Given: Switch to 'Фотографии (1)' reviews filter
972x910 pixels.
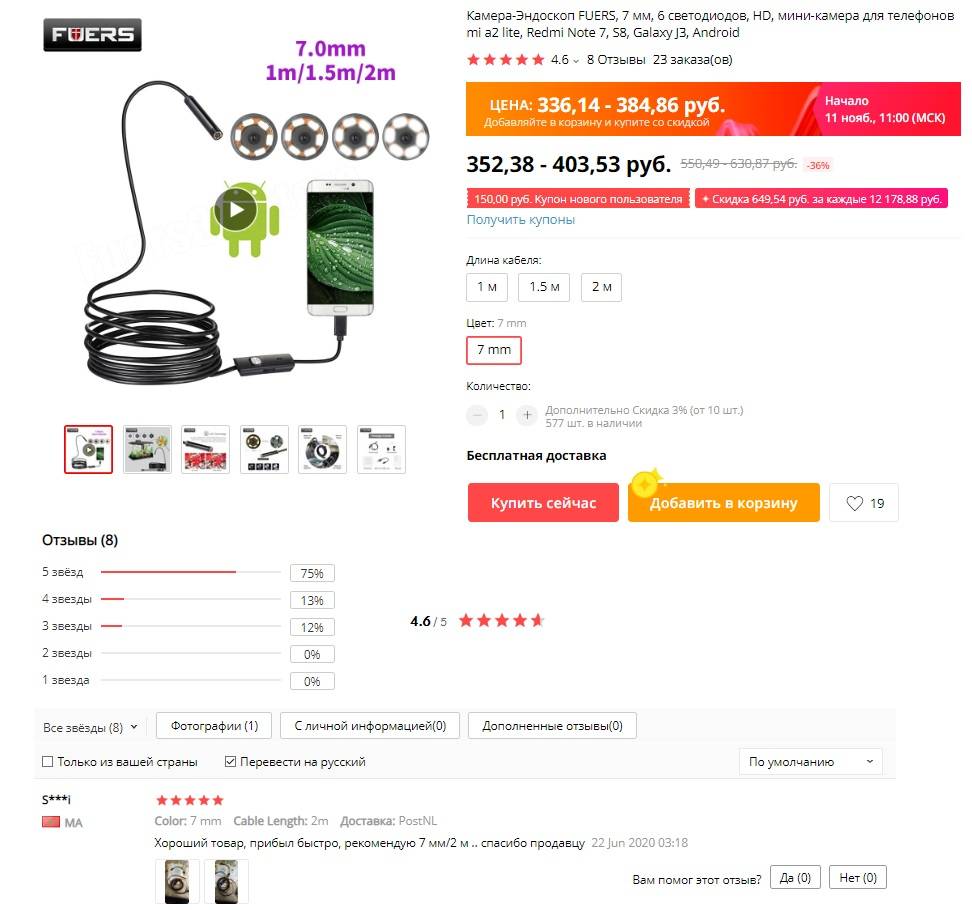Looking at the screenshot, I should [214, 726].
